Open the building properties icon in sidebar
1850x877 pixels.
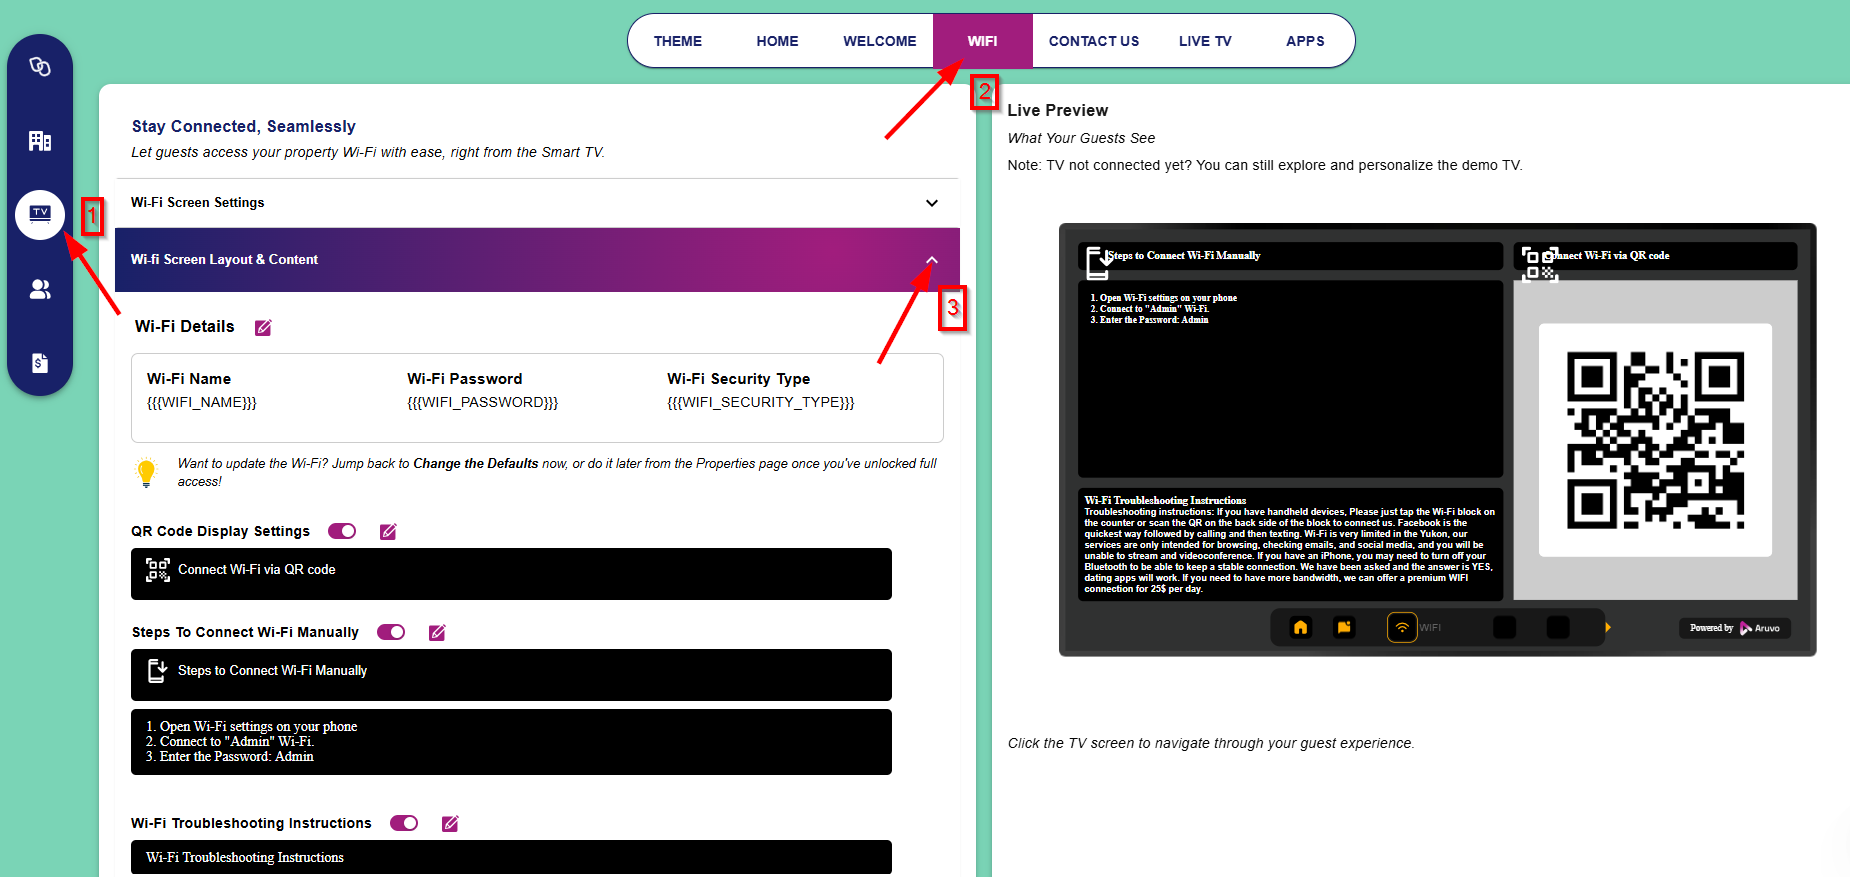[40, 141]
